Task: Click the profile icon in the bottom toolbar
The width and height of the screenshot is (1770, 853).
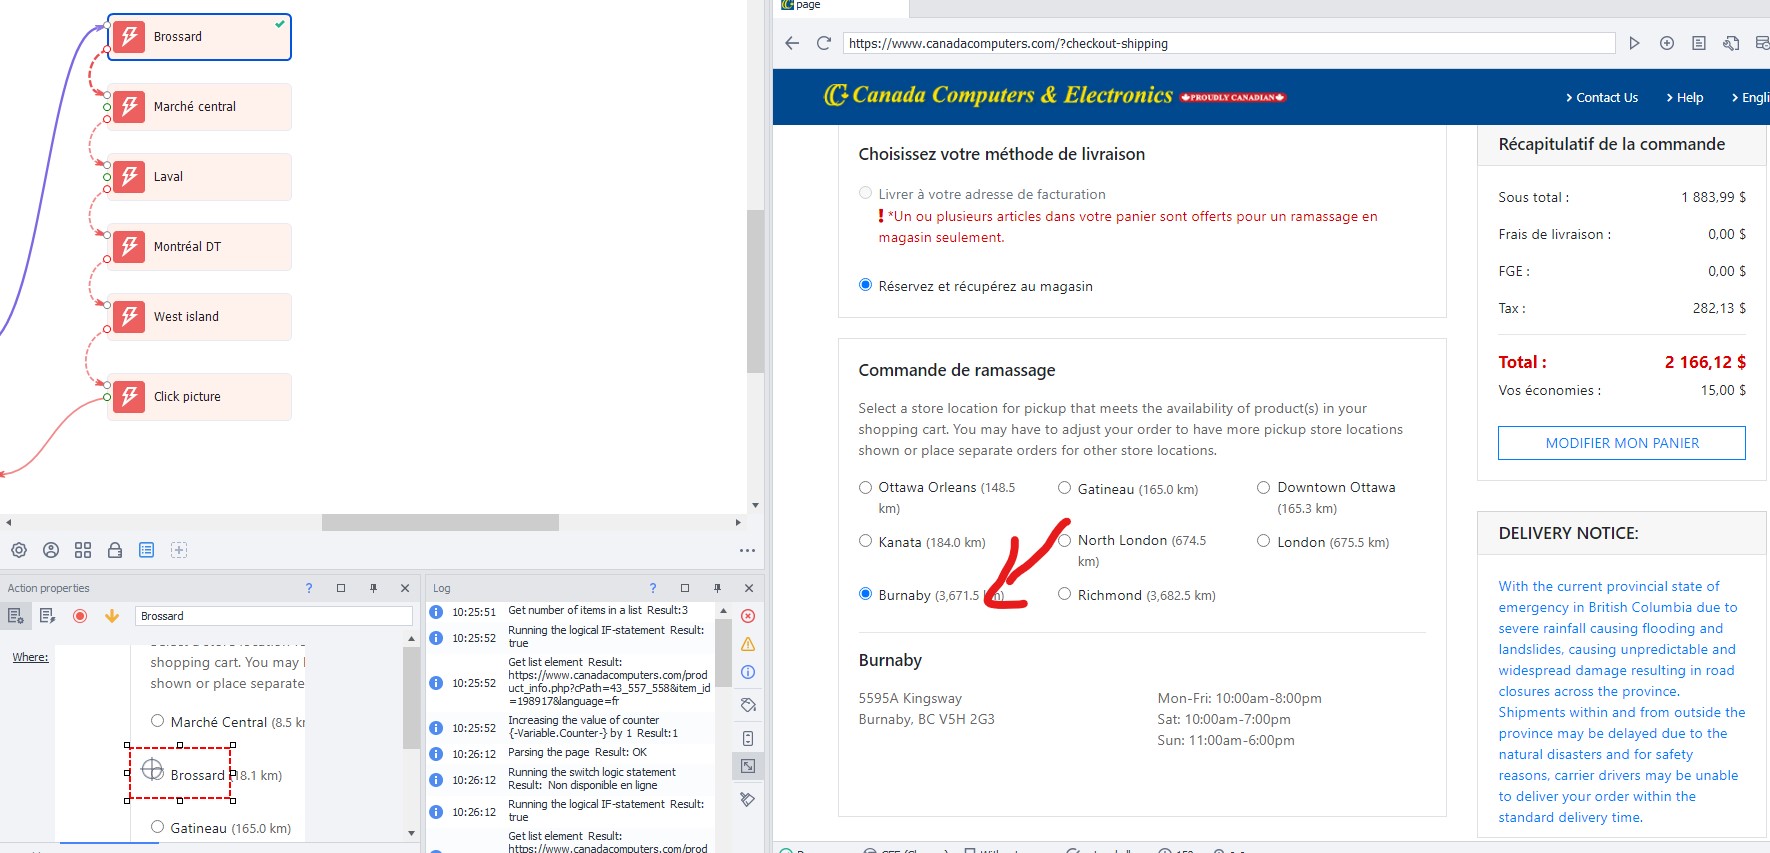Action: pyautogui.click(x=51, y=550)
